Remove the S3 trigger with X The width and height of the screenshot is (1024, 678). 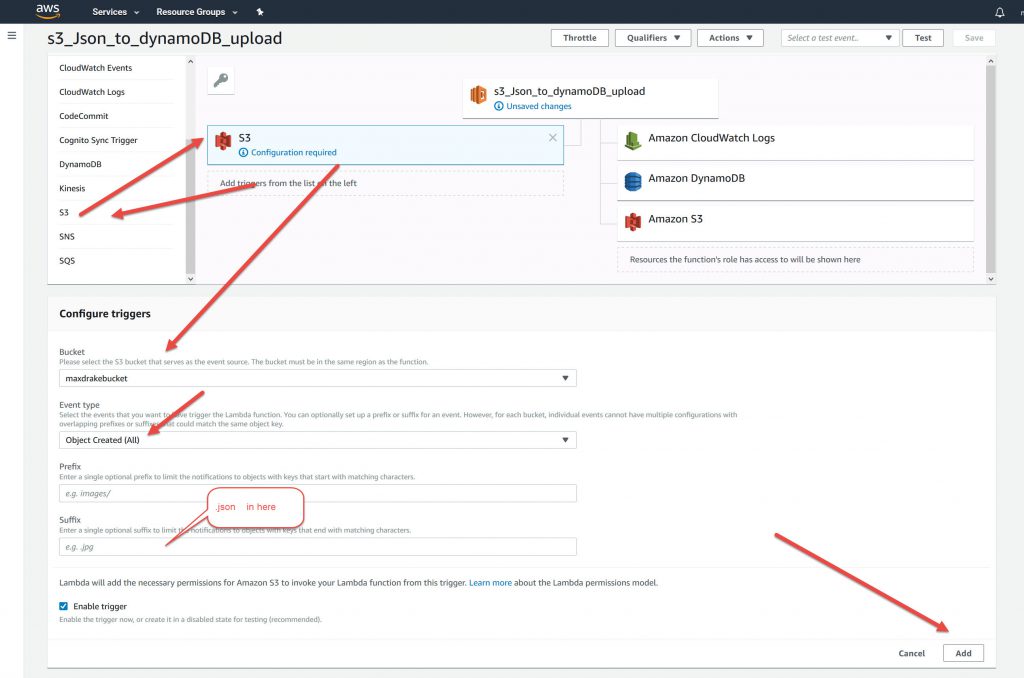coord(553,138)
